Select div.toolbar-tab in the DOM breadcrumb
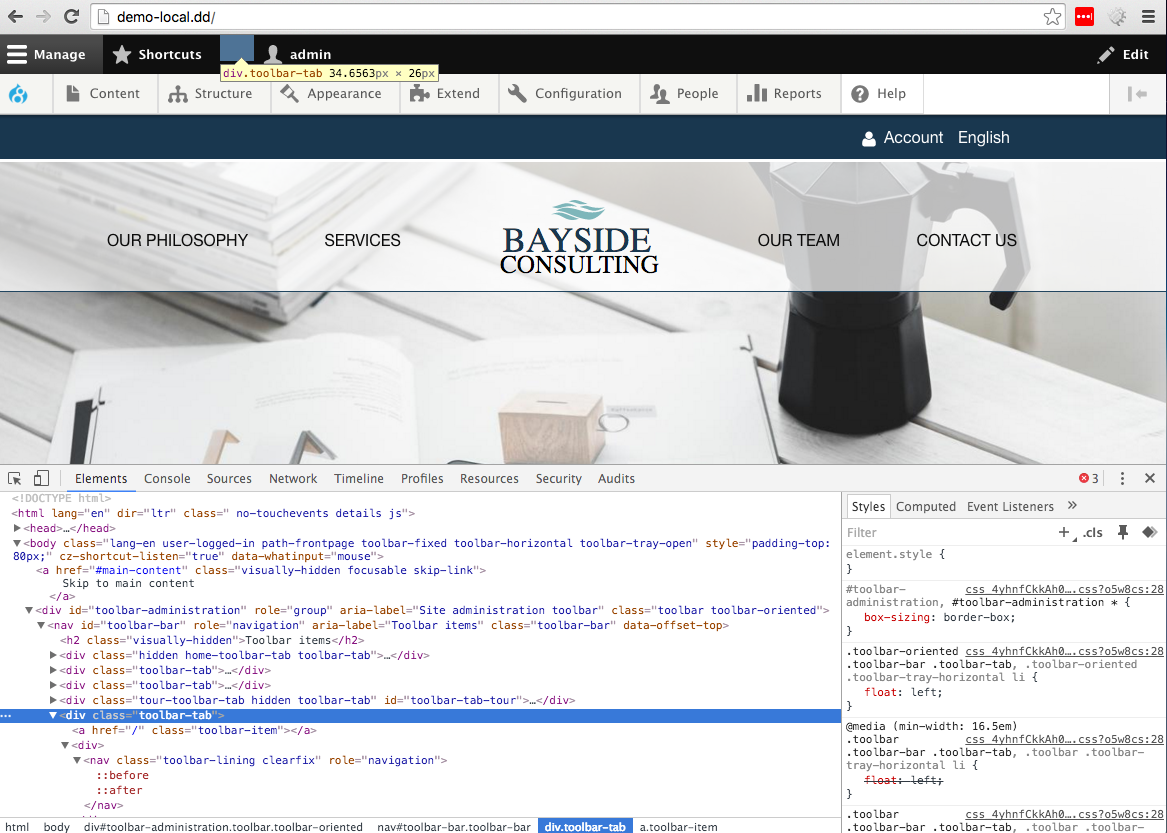Viewport: 1167px width, 833px height. point(585,826)
